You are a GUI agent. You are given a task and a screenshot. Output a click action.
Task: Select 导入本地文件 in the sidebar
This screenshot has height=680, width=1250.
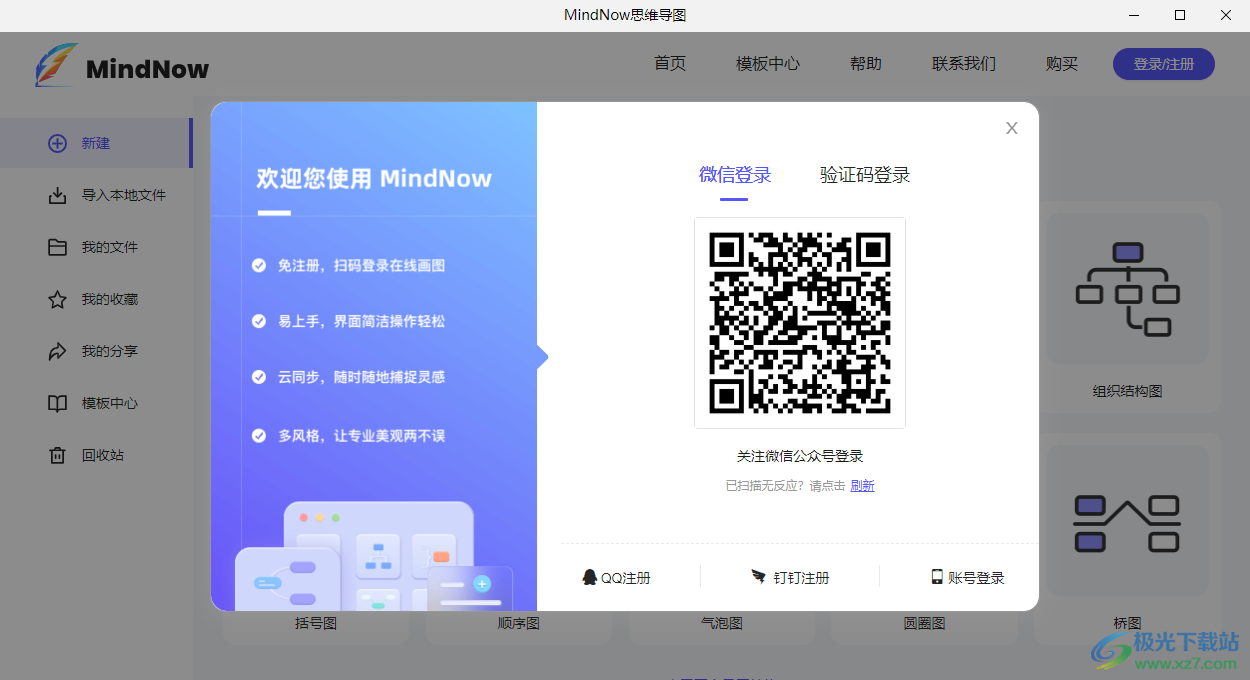point(96,195)
